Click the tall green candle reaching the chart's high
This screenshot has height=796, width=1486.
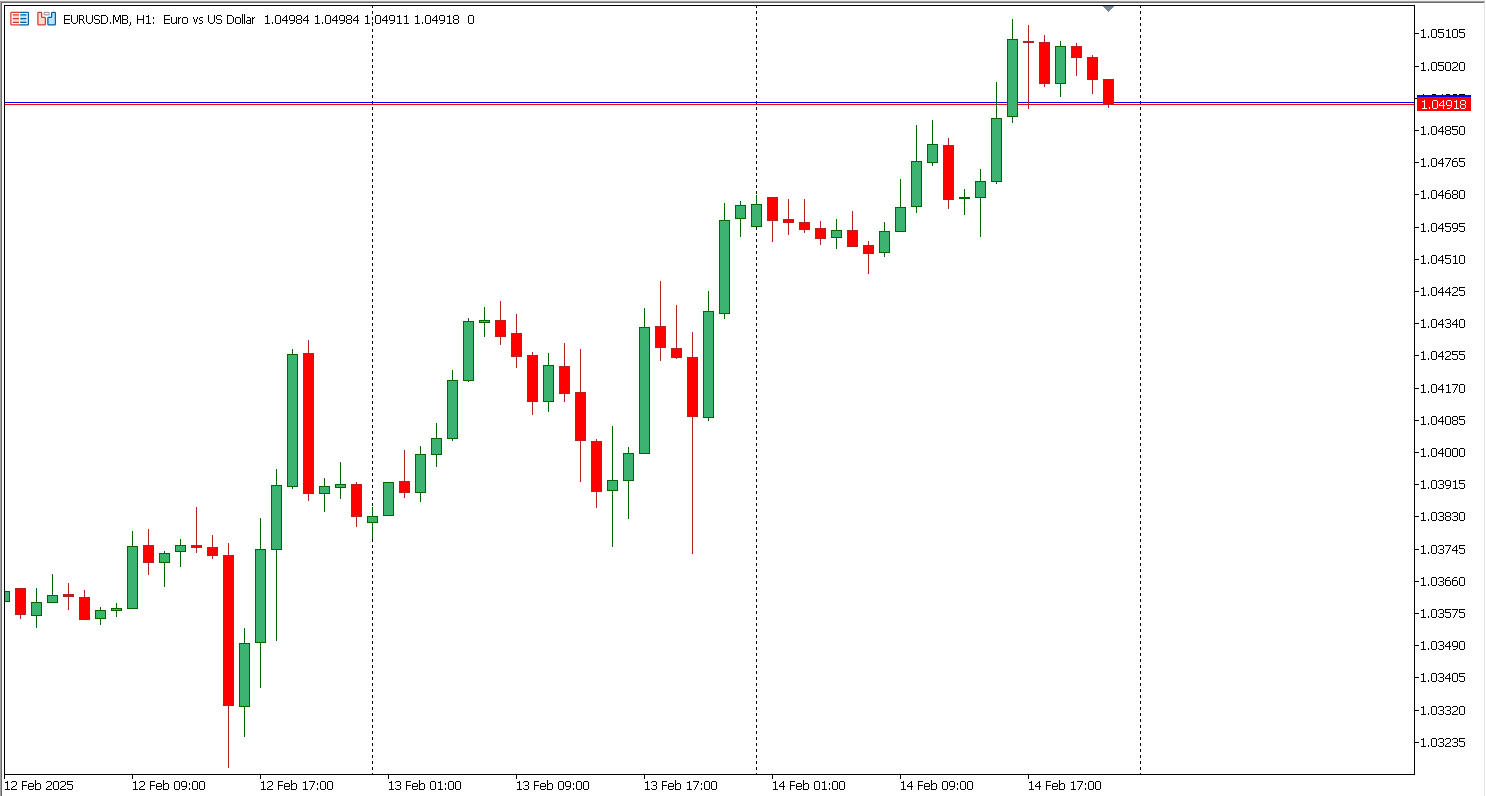tap(1012, 78)
